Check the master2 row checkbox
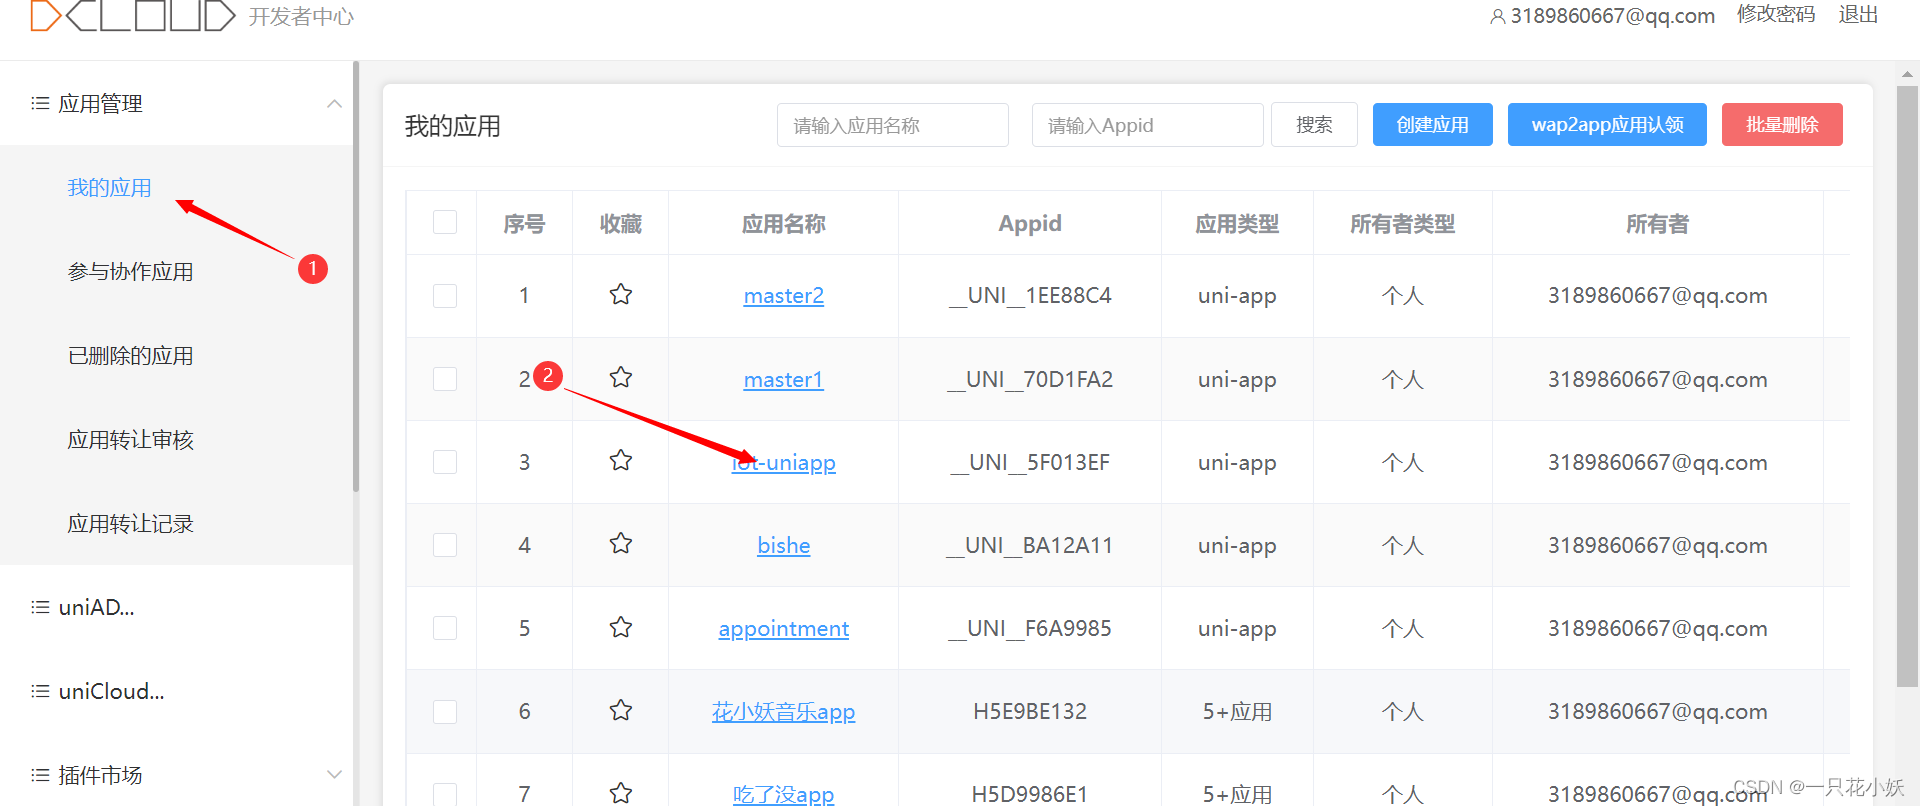This screenshot has height=806, width=1920. [x=445, y=296]
